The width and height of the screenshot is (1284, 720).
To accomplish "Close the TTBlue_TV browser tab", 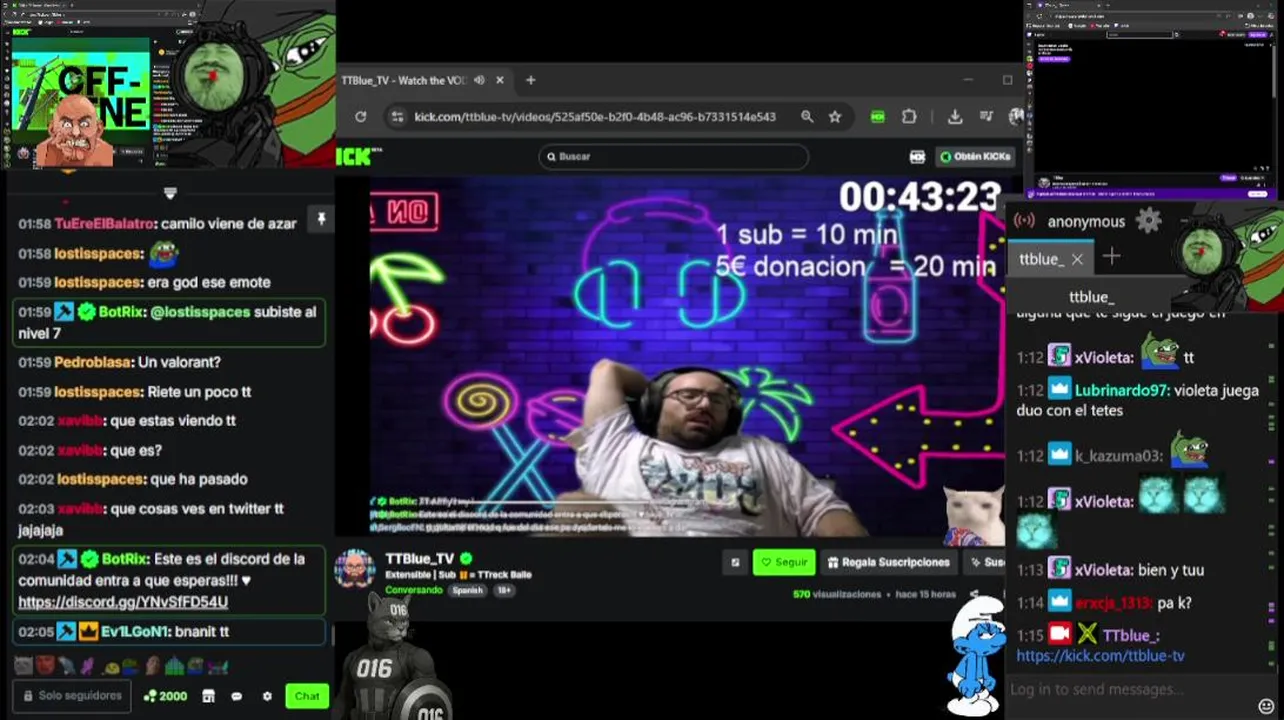I will click(x=500, y=80).
